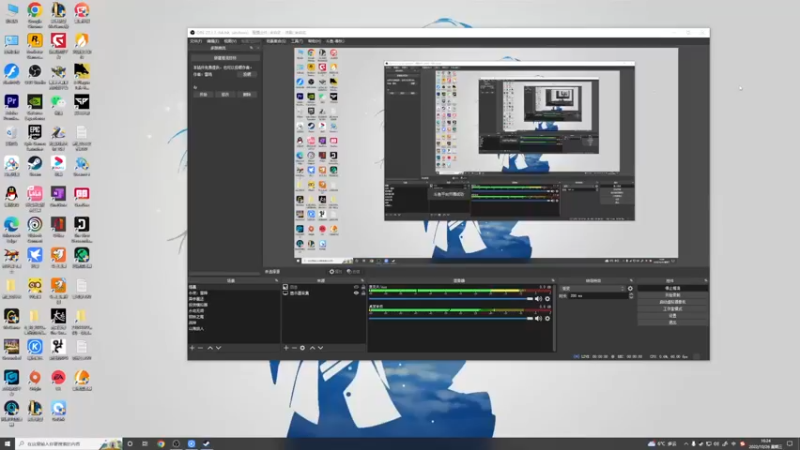Pop out the Scenes dock panel
Viewport: 800px width, 450px height.
point(277,281)
